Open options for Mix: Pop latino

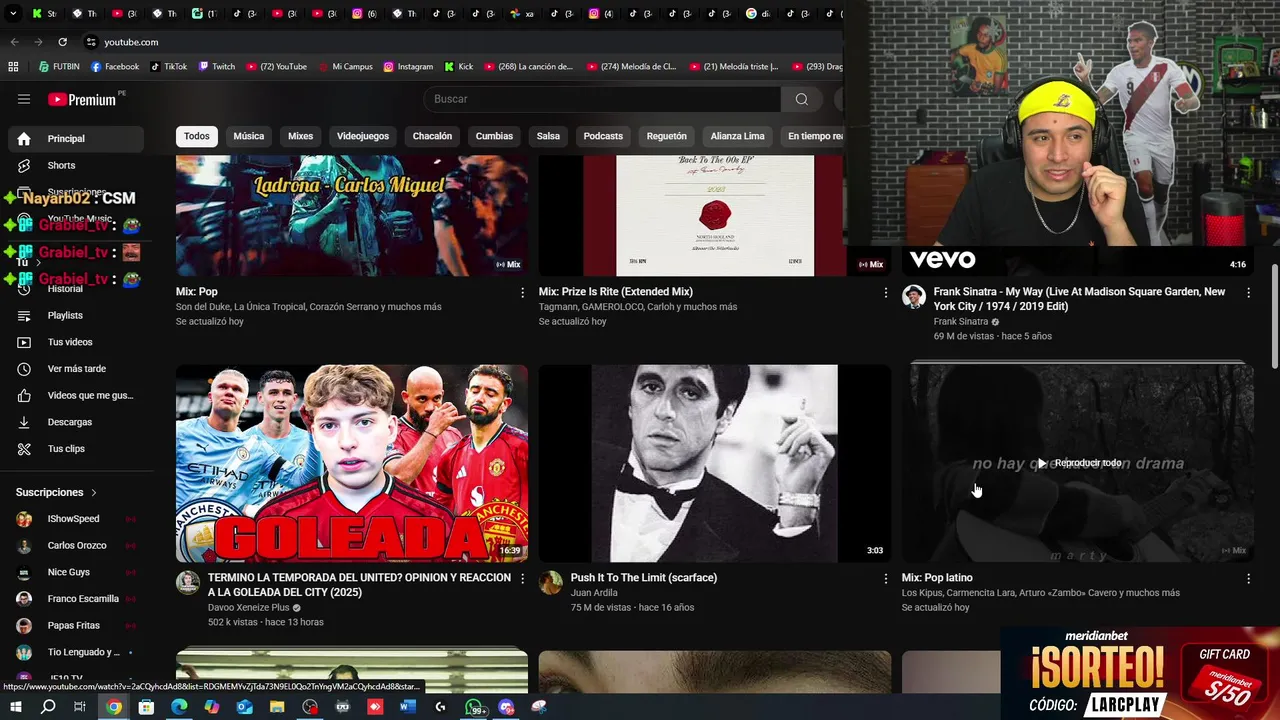[1248, 579]
